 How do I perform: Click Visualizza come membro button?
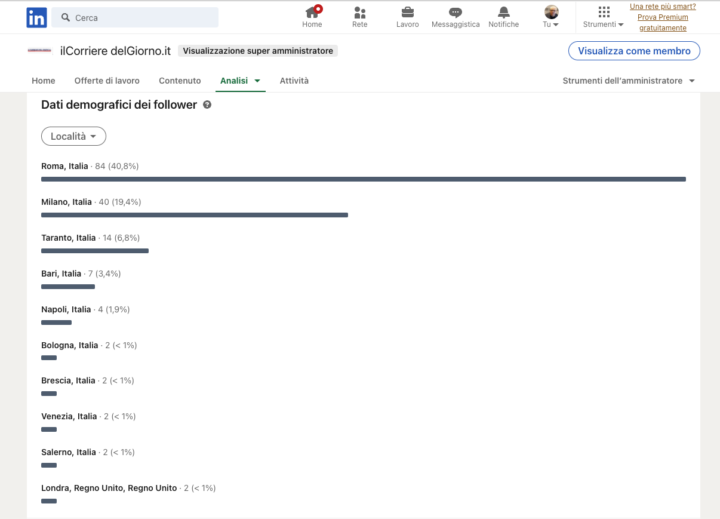point(634,51)
